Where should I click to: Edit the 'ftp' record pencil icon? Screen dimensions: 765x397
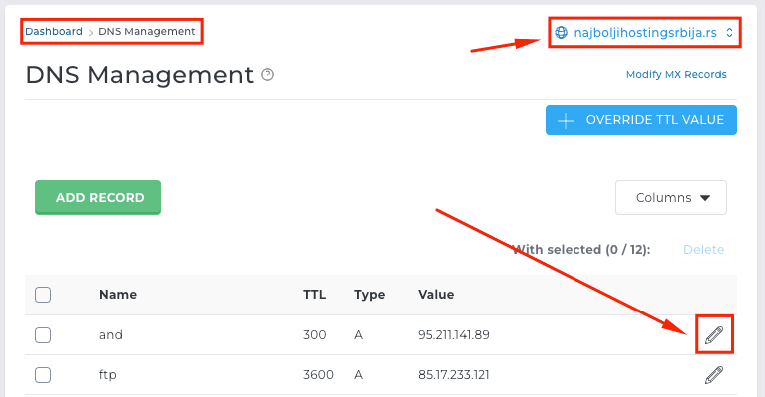pos(714,375)
